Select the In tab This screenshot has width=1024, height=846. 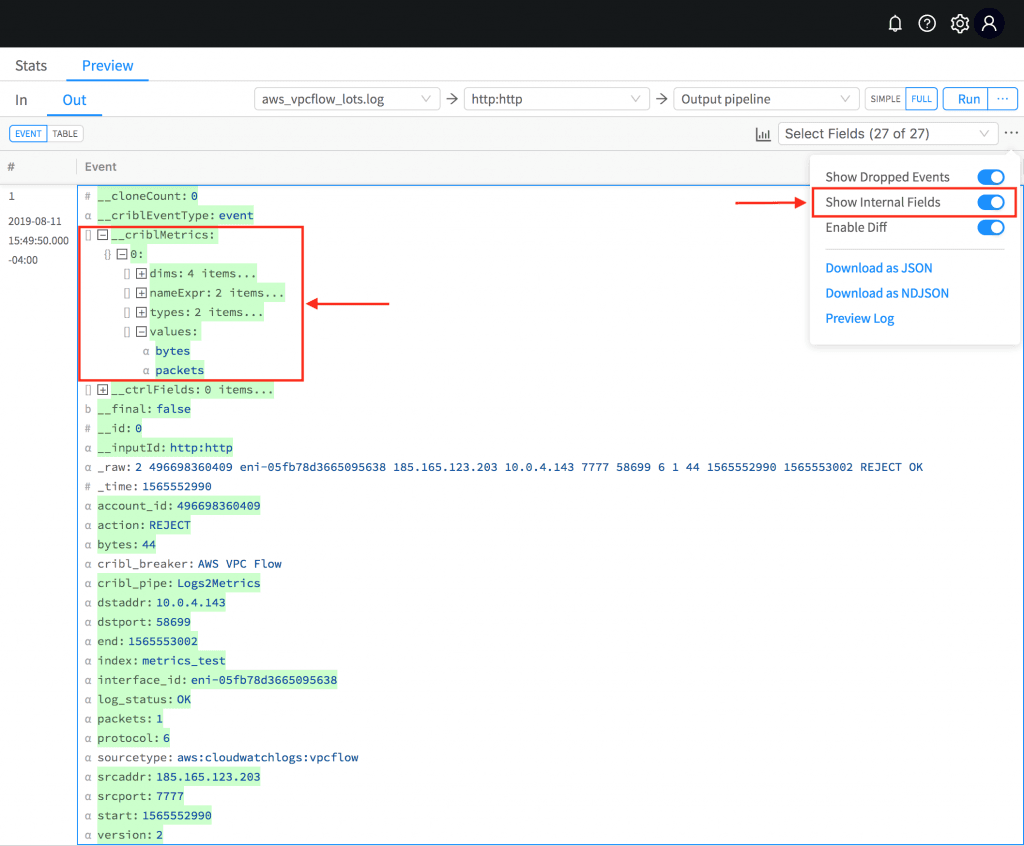coord(20,99)
